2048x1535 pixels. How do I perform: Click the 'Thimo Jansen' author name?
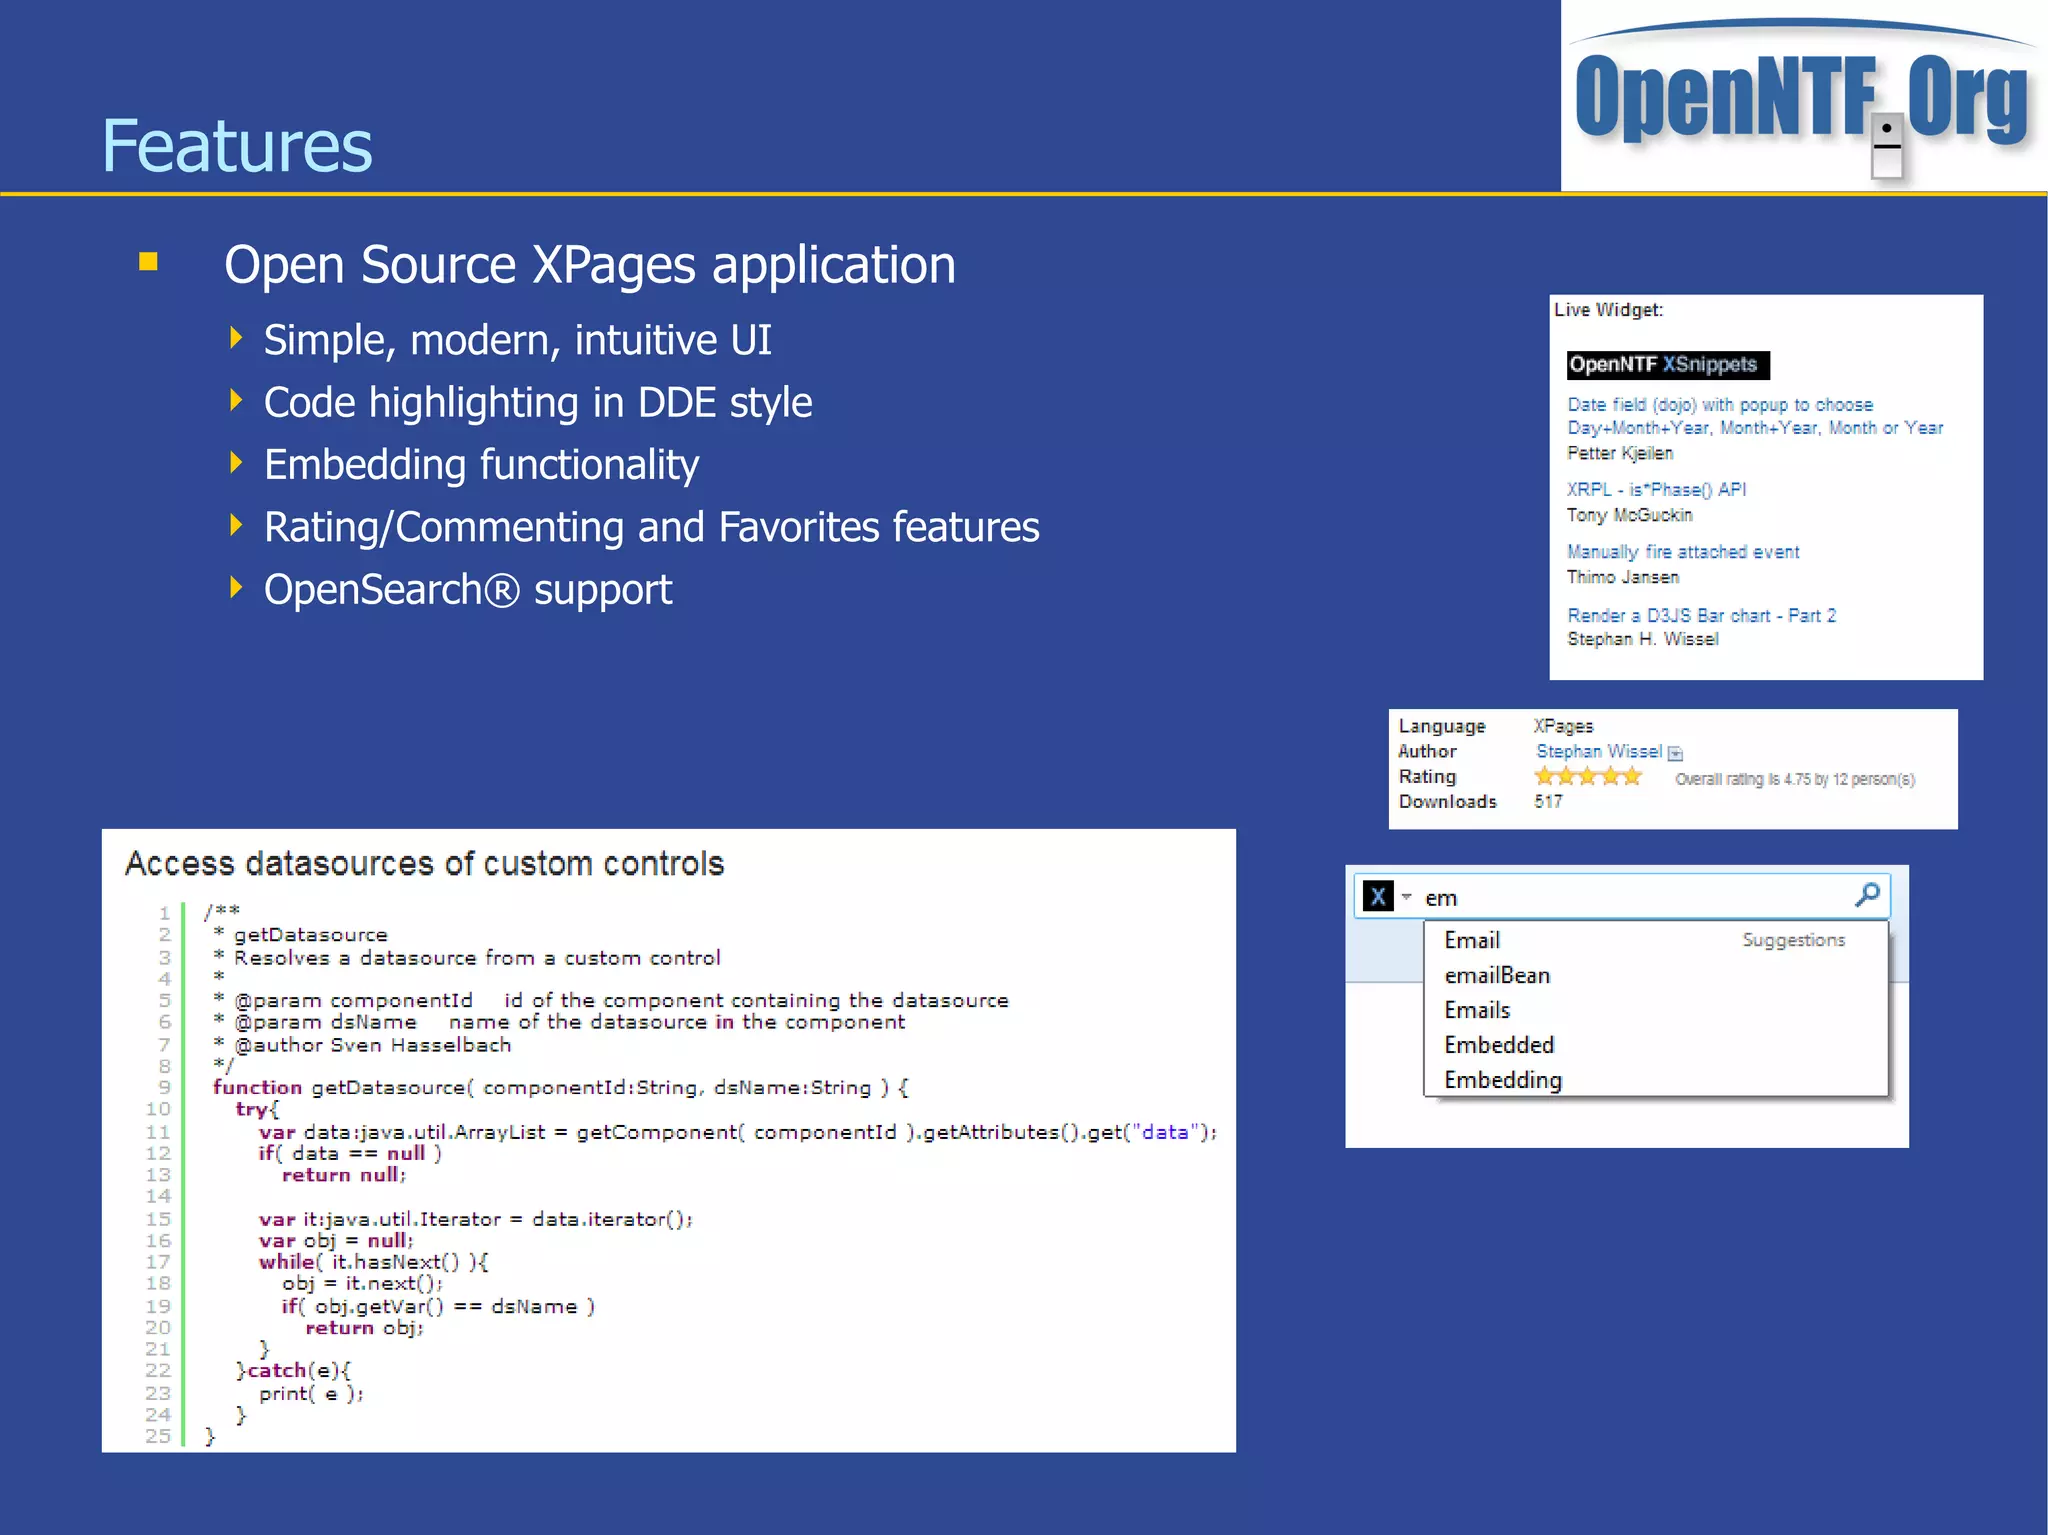[x=1623, y=577]
